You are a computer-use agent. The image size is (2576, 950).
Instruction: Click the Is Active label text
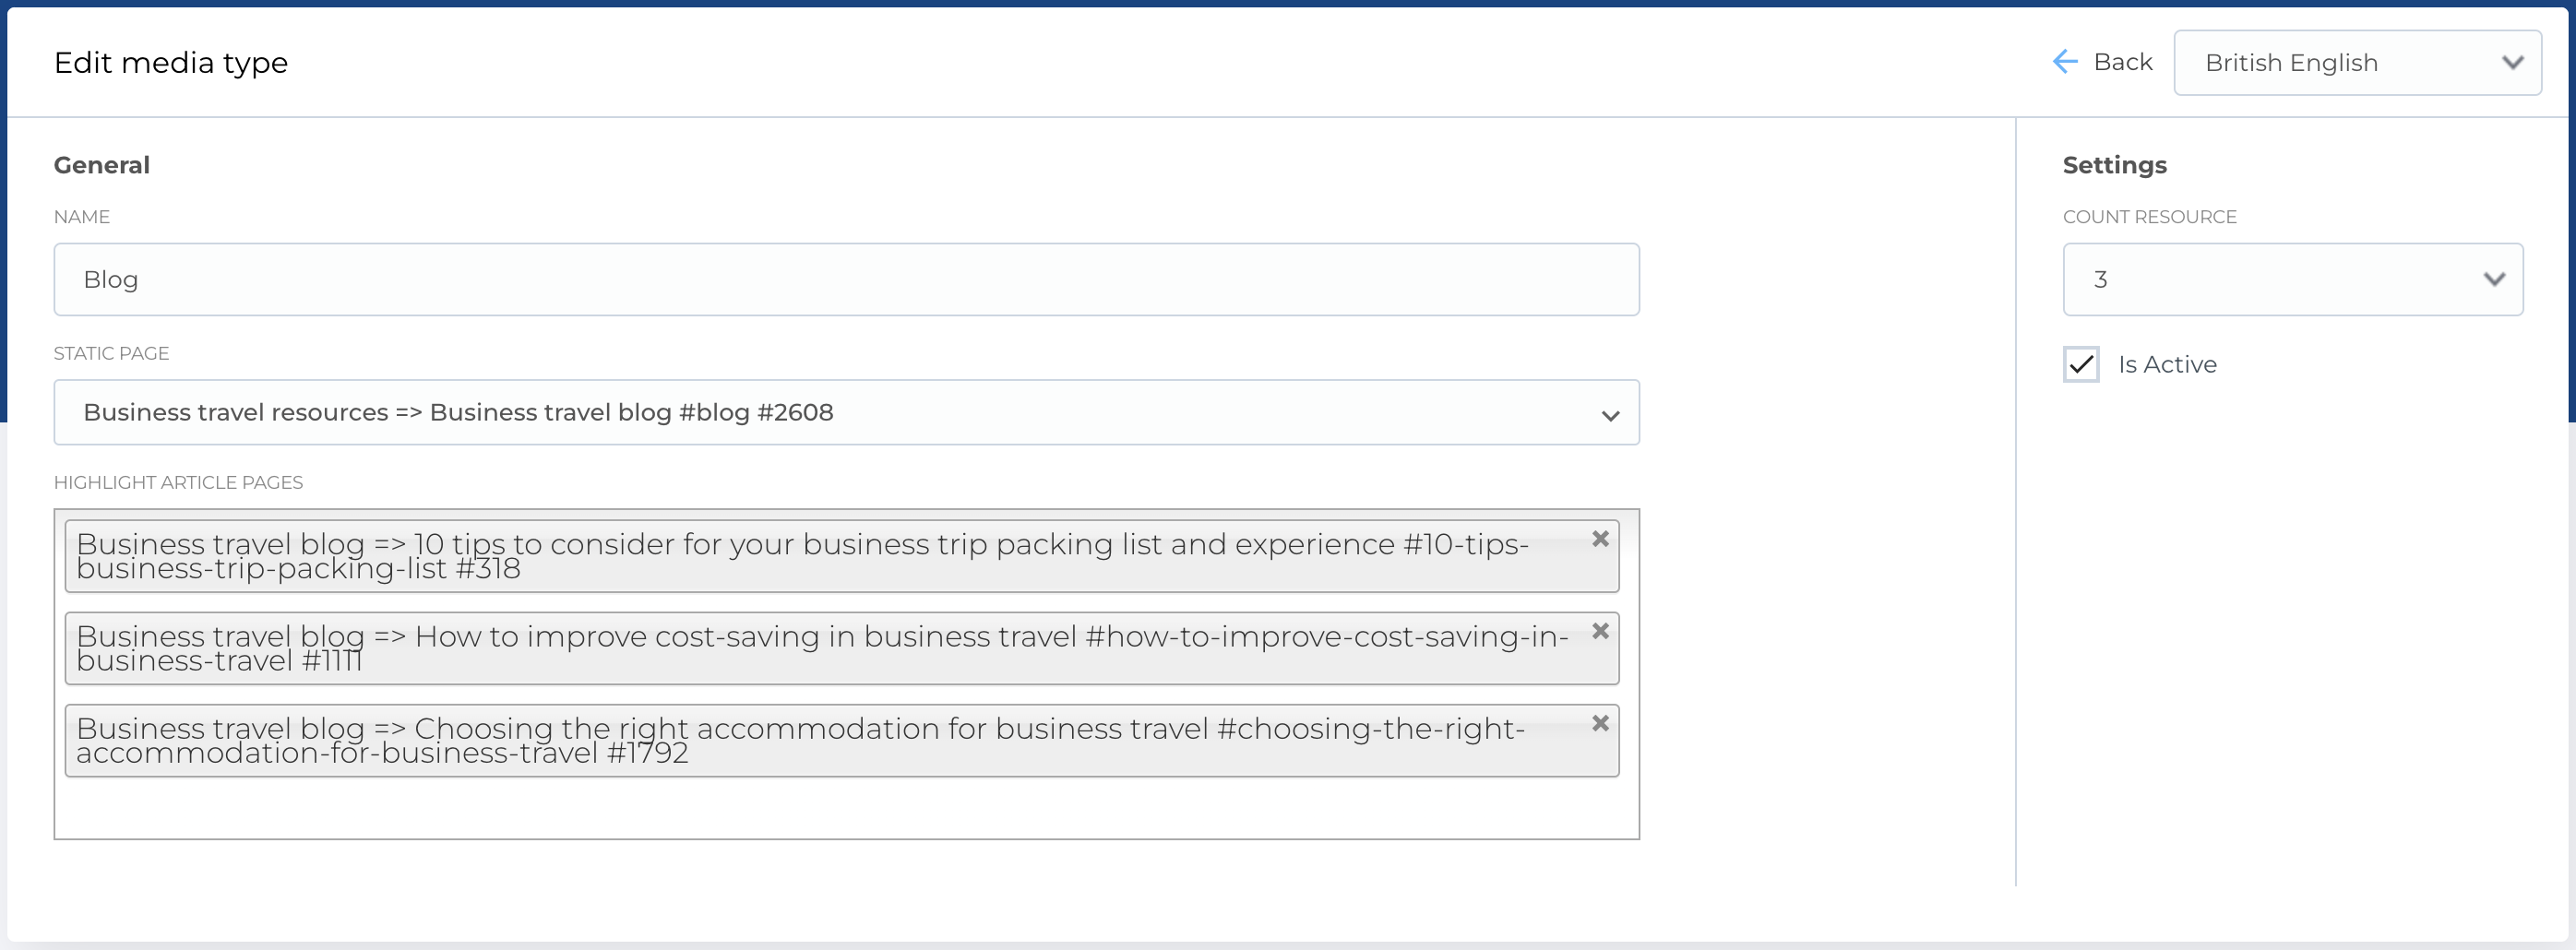[2167, 365]
